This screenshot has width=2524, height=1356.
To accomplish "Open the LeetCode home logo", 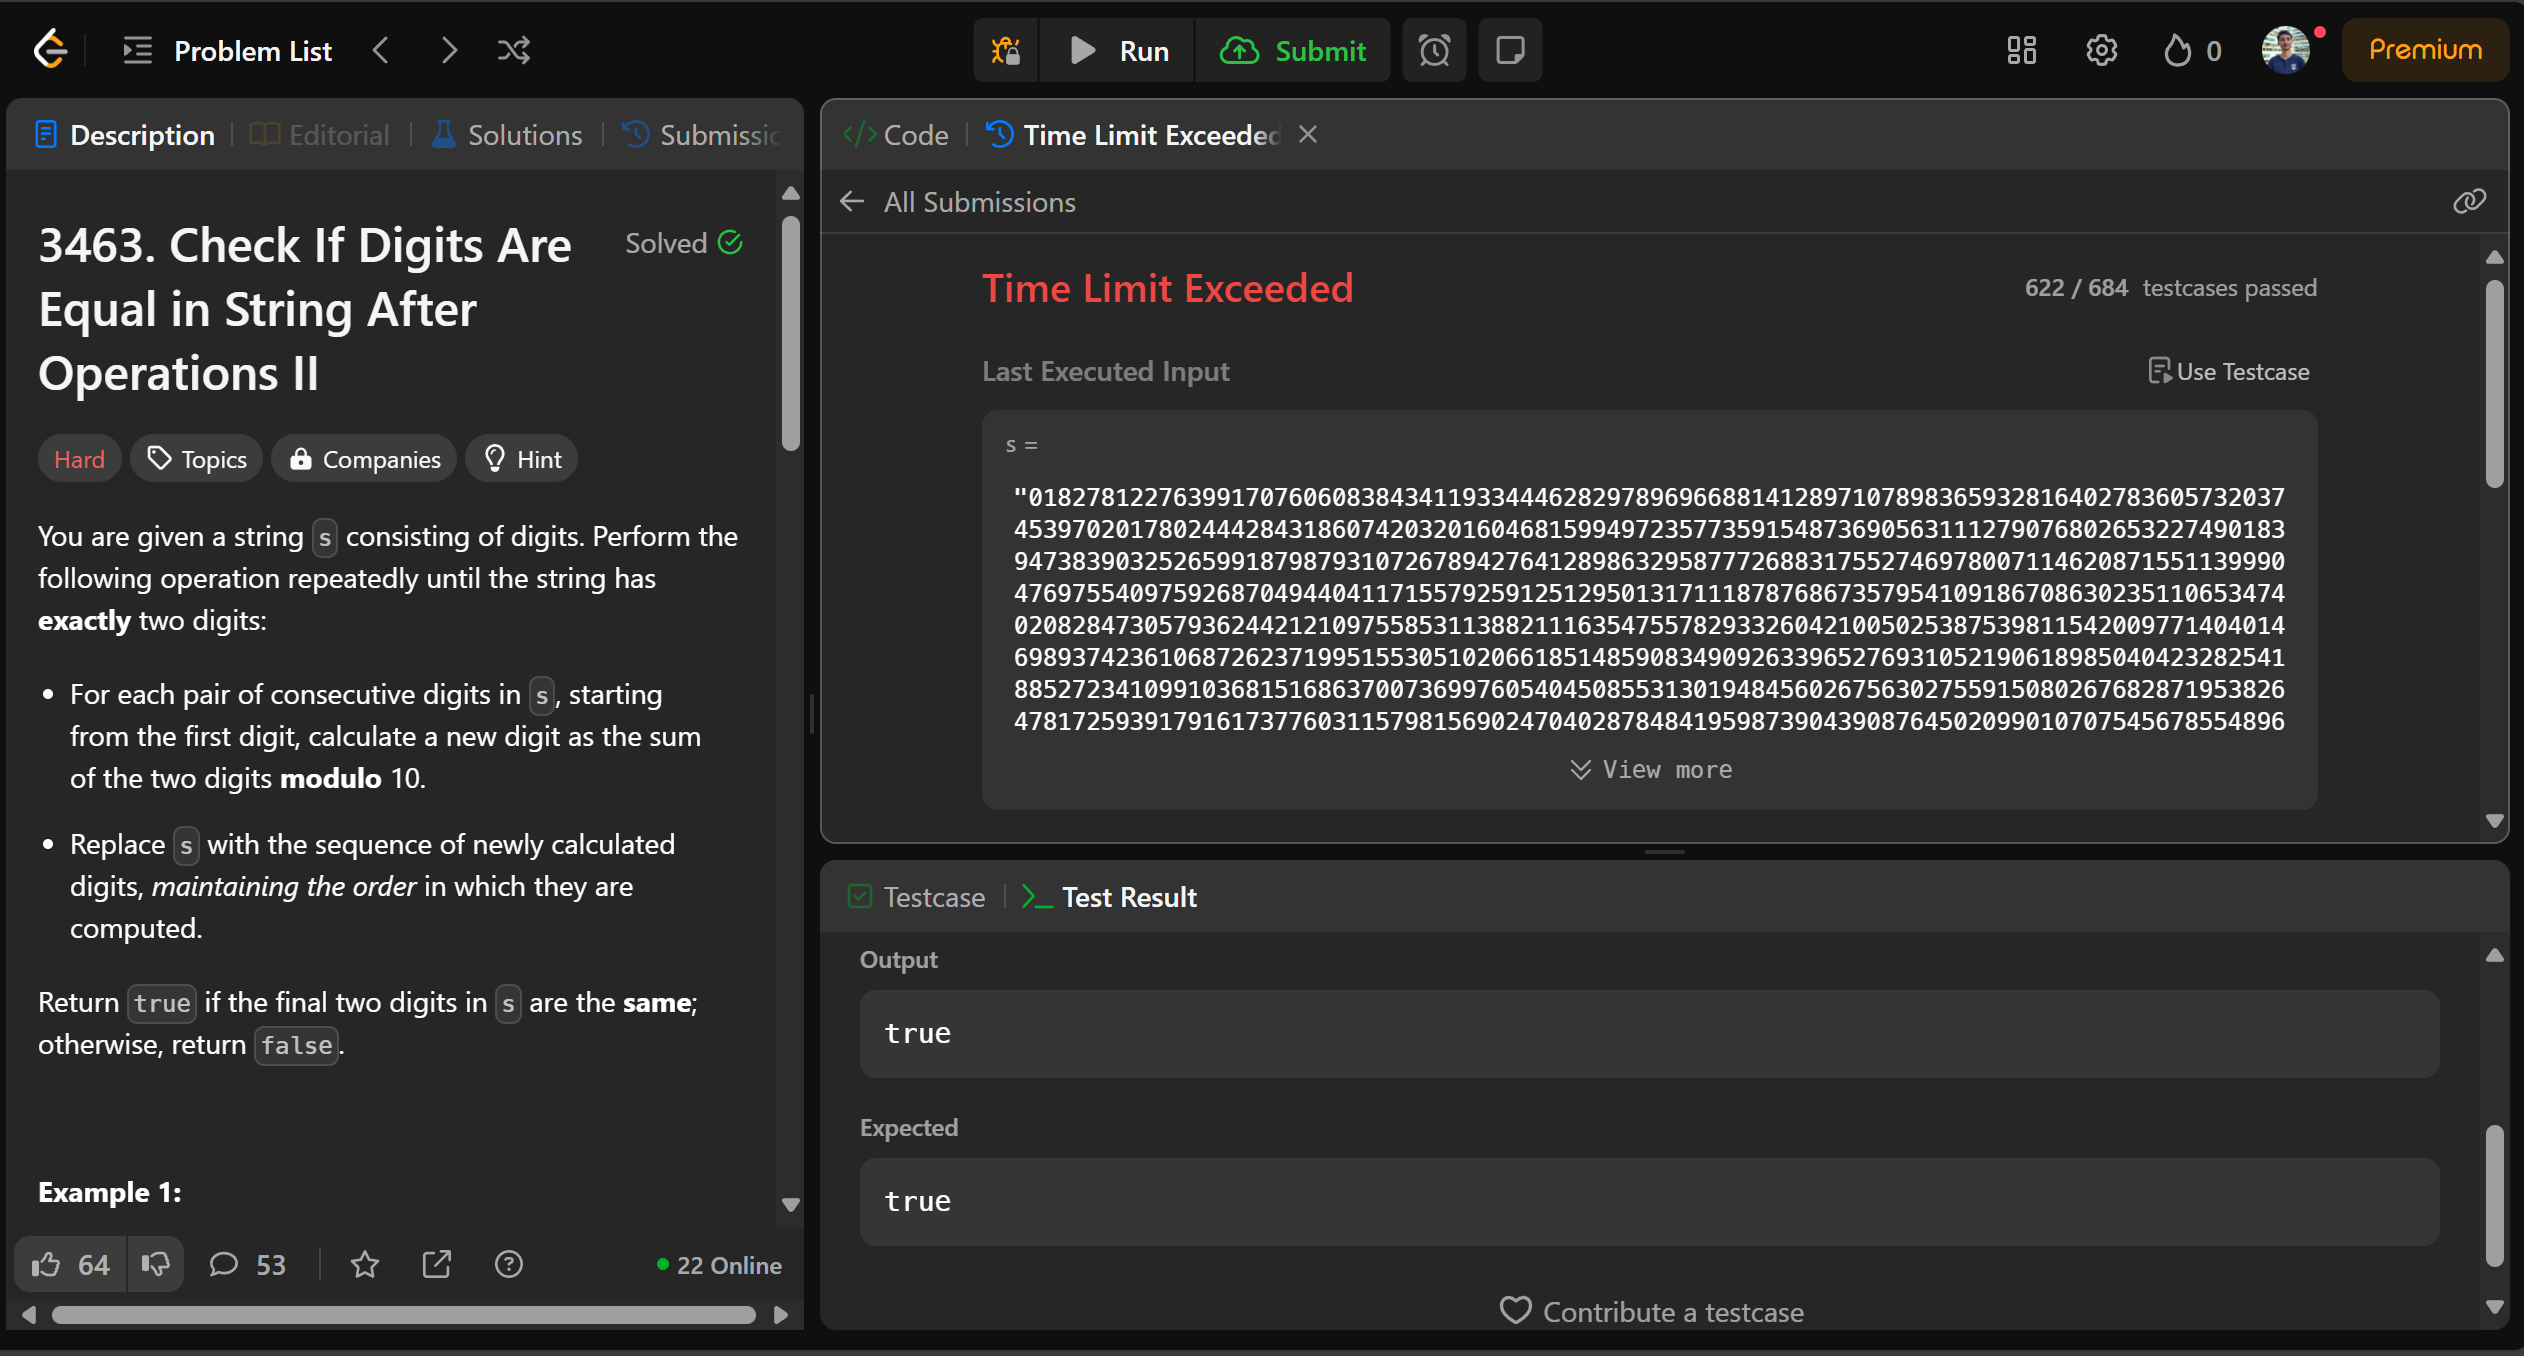I will pyautogui.click(x=50, y=50).
